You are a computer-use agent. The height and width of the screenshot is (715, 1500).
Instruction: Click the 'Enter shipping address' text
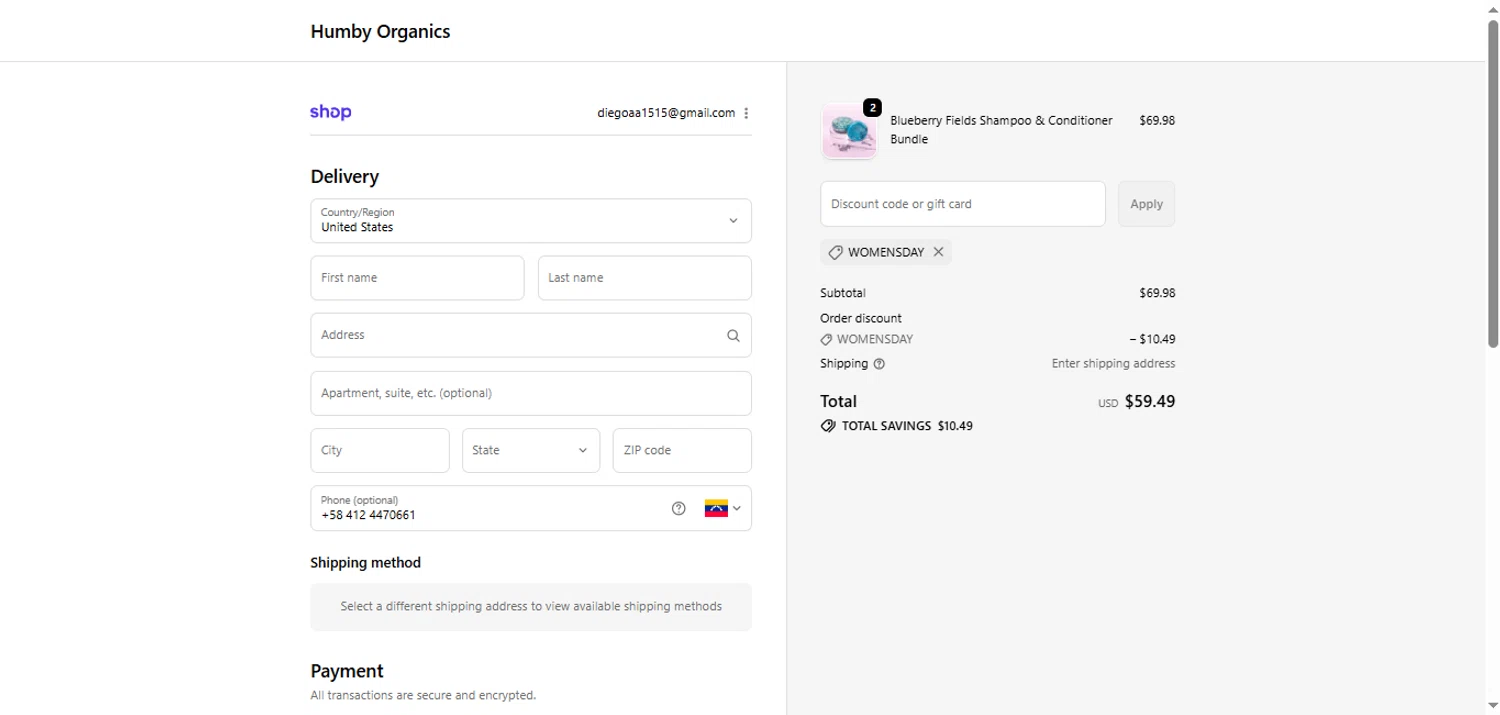click(1113, 364)
